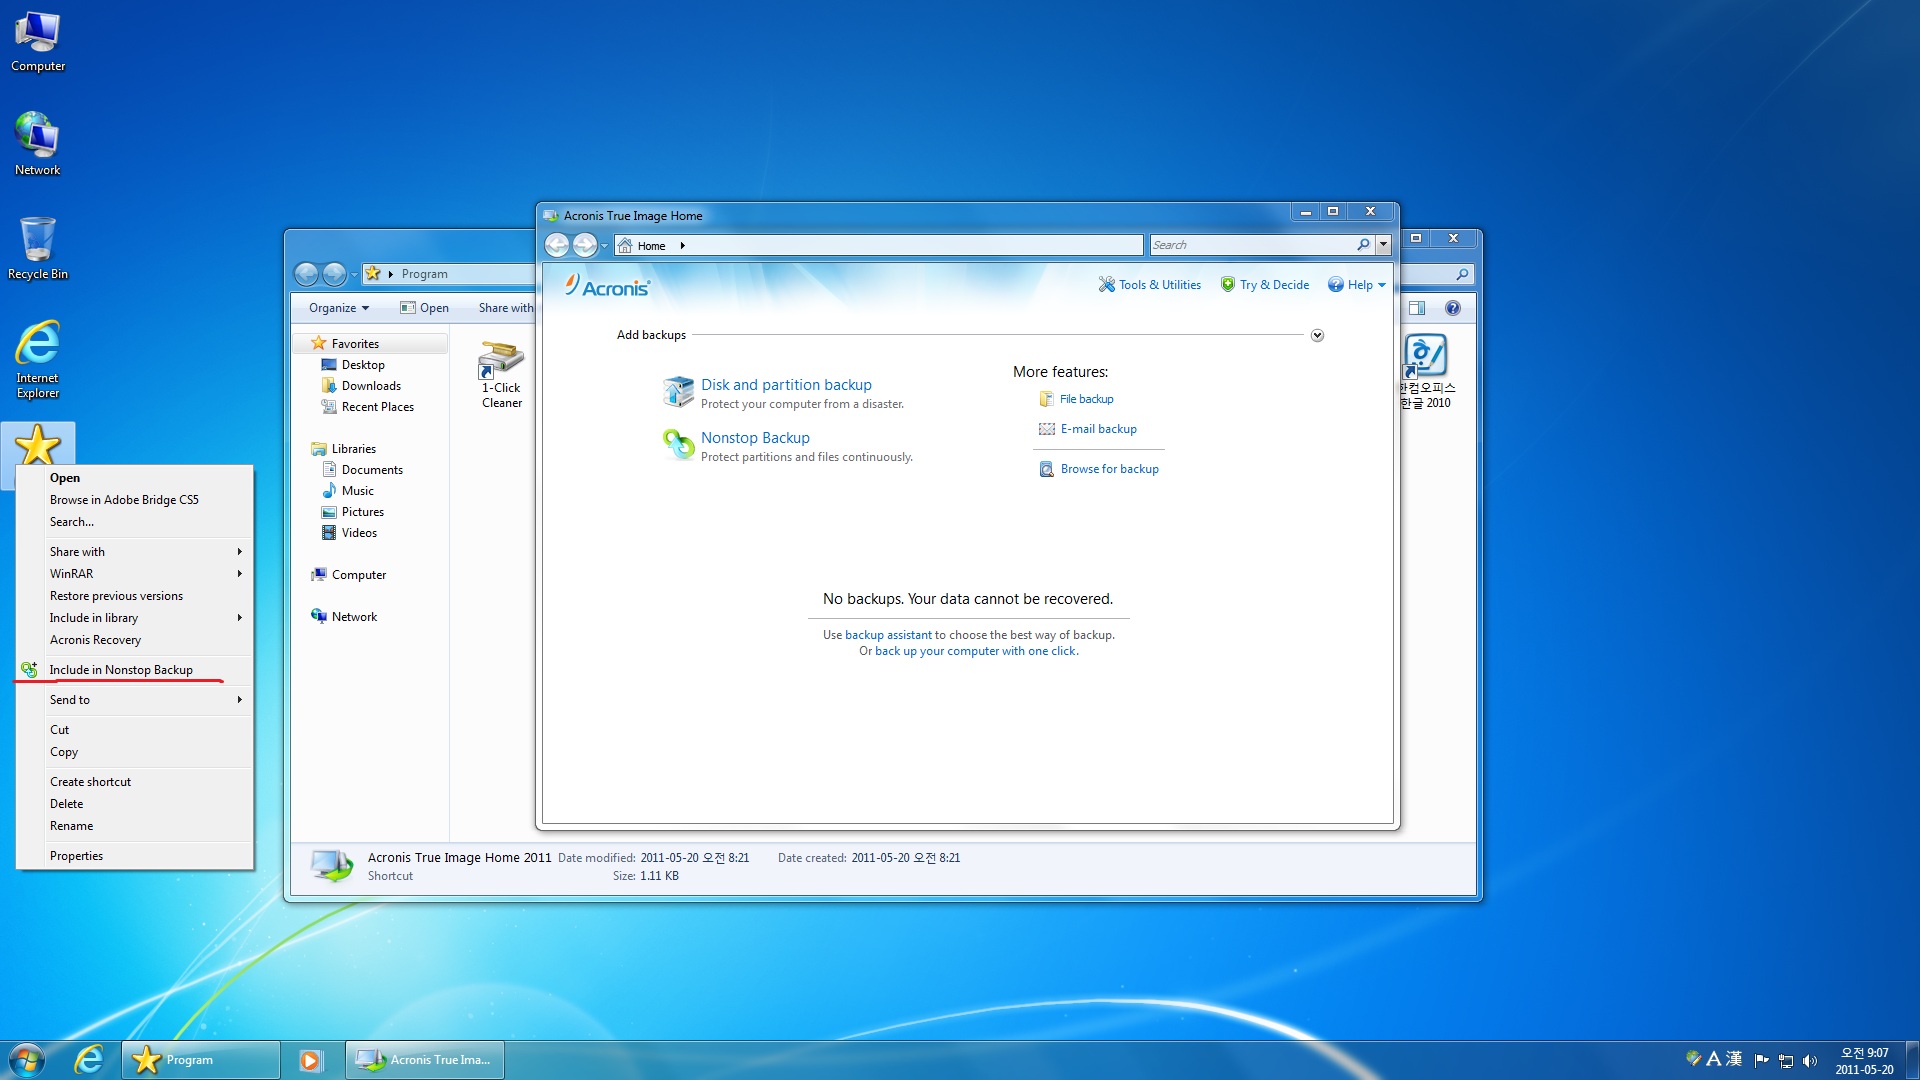Click the File backup folder icon

tap(1046, 399)
